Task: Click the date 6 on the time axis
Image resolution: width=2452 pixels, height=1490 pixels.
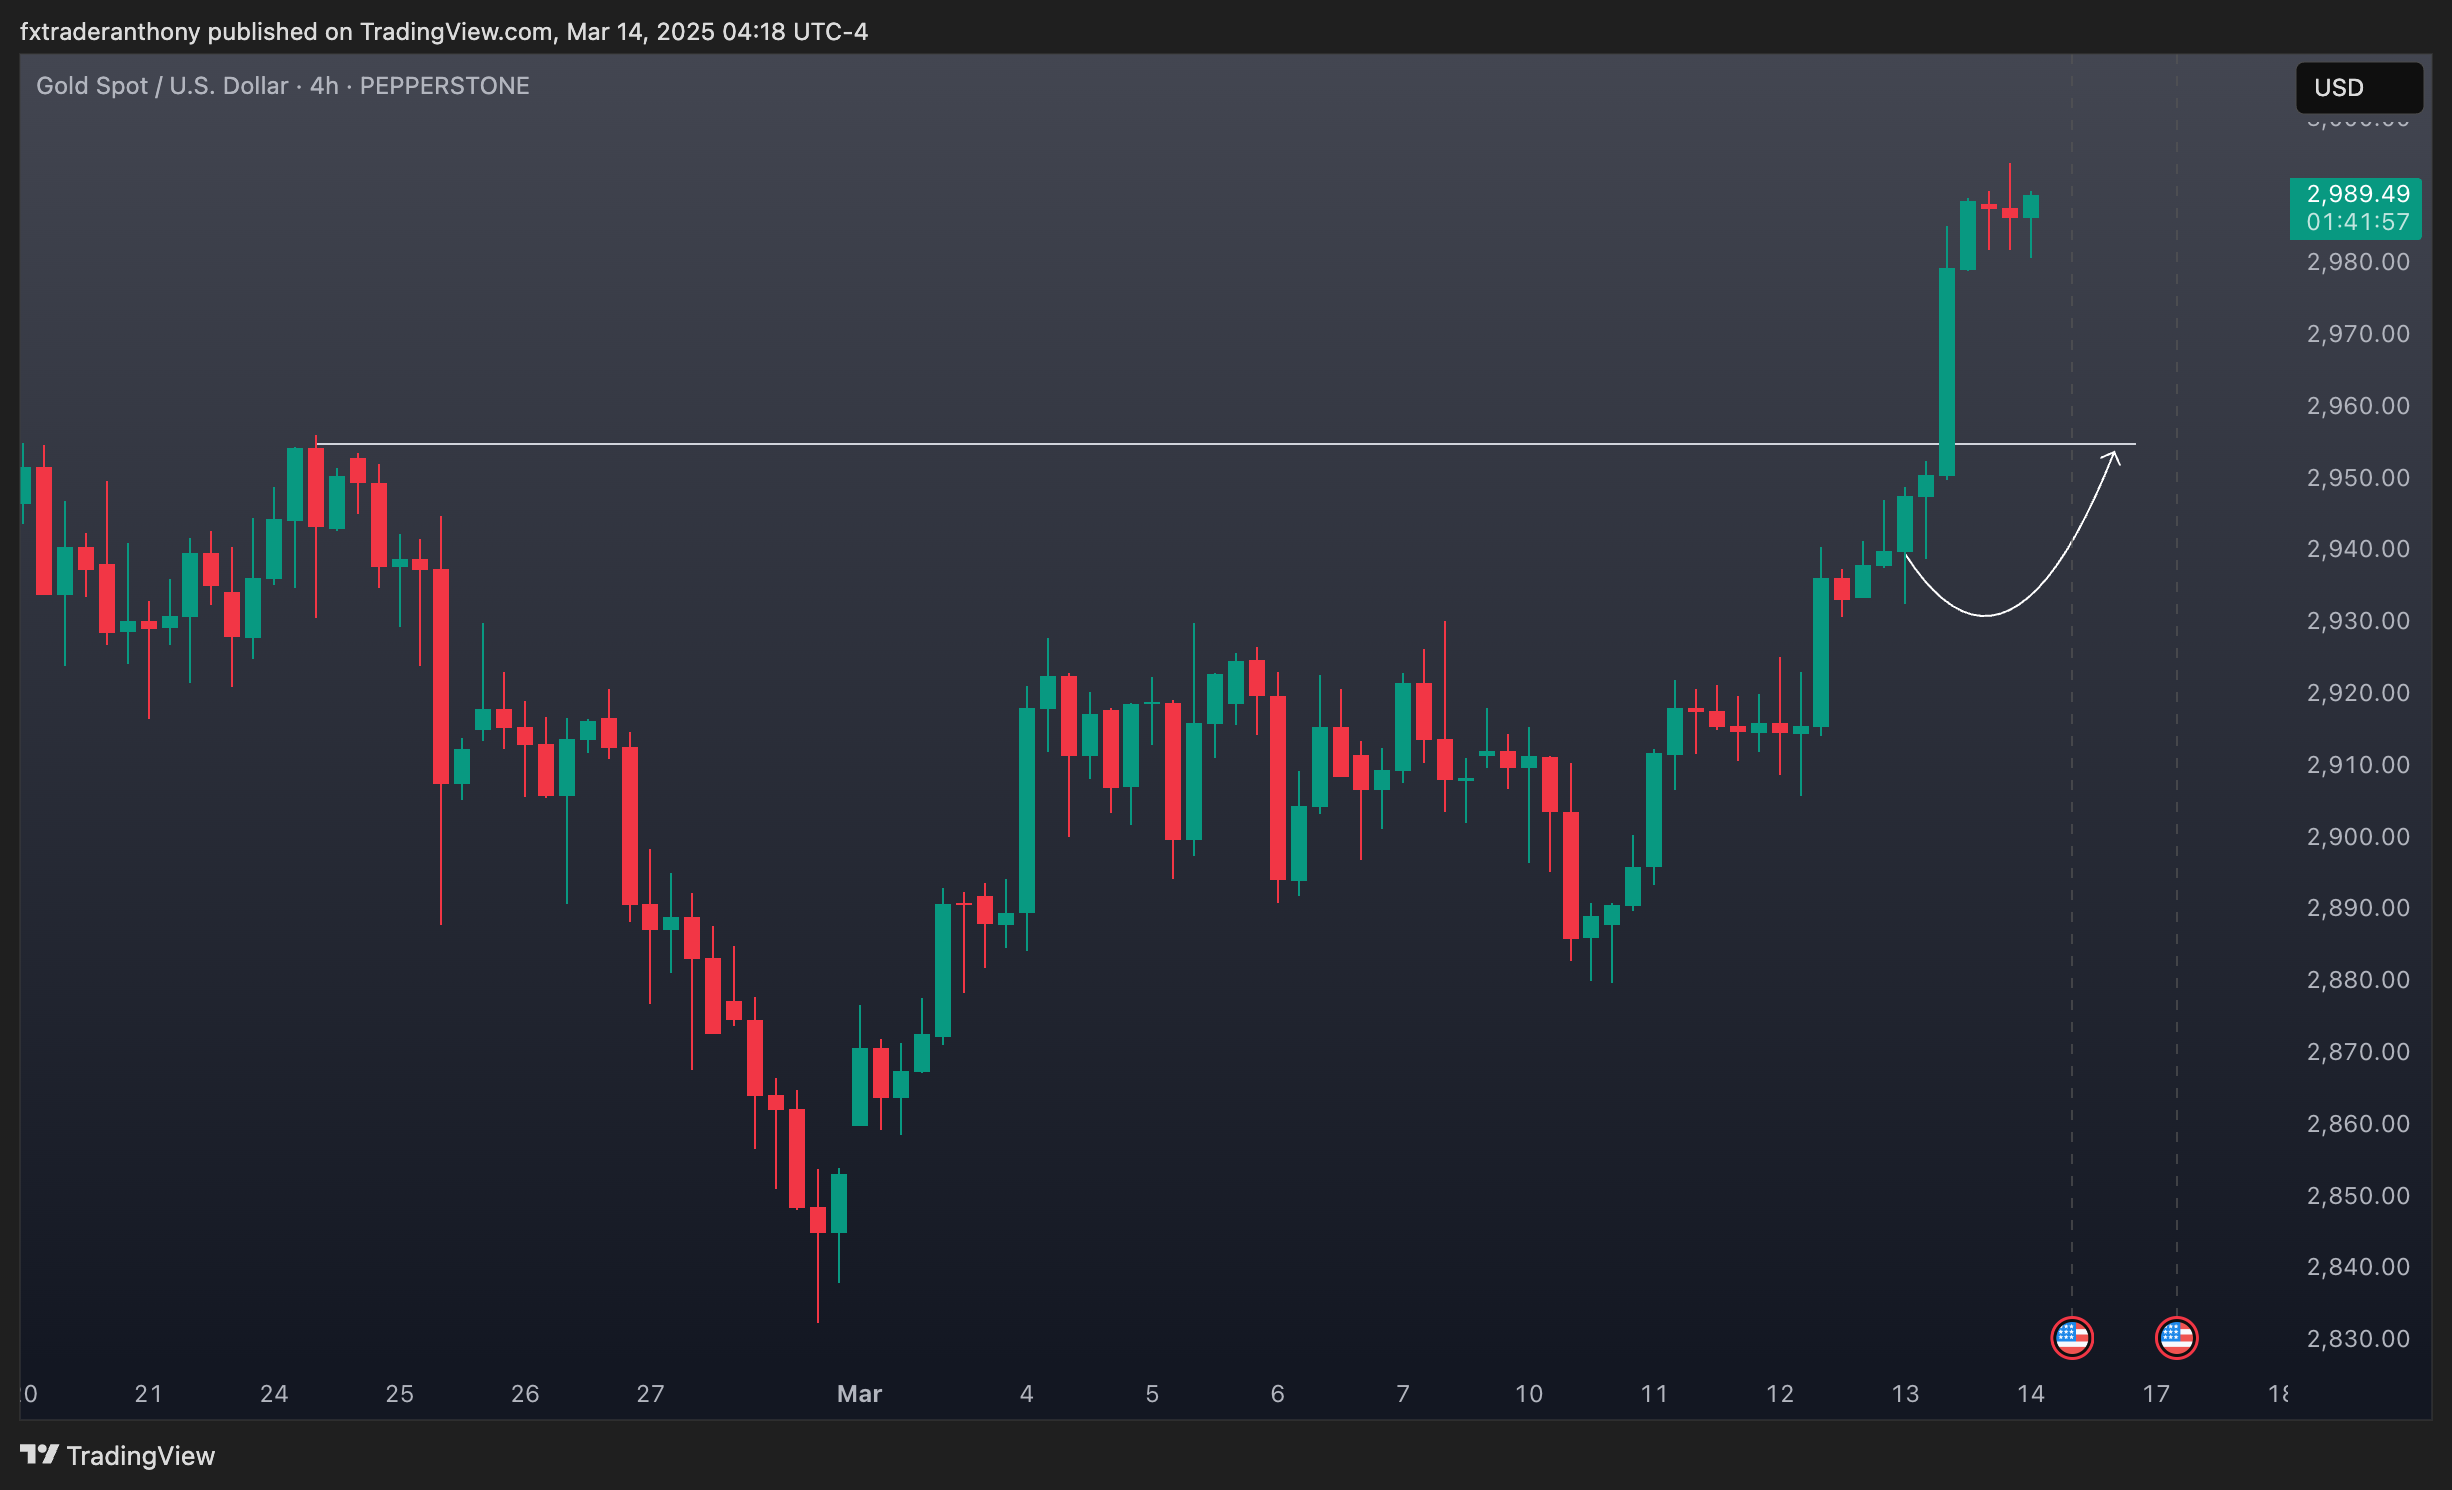Action: [1277, 1394]
